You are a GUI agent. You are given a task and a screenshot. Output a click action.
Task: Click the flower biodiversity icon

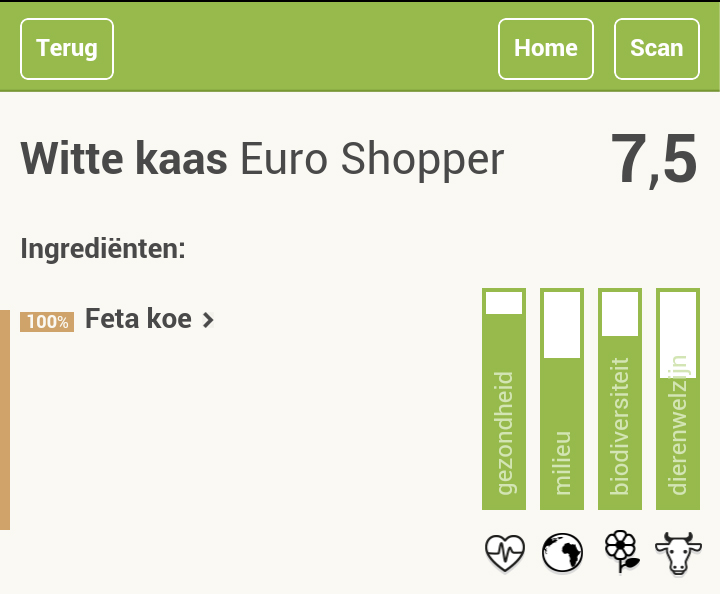621,551
